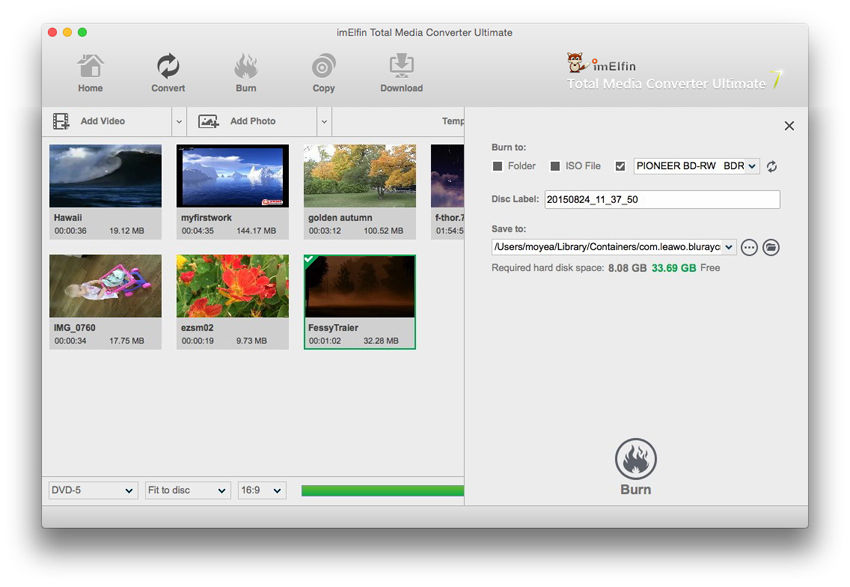This screenshot has width=850, height=587.
Task: Click the 144.17 MB file size
Action: coord(256,231)
